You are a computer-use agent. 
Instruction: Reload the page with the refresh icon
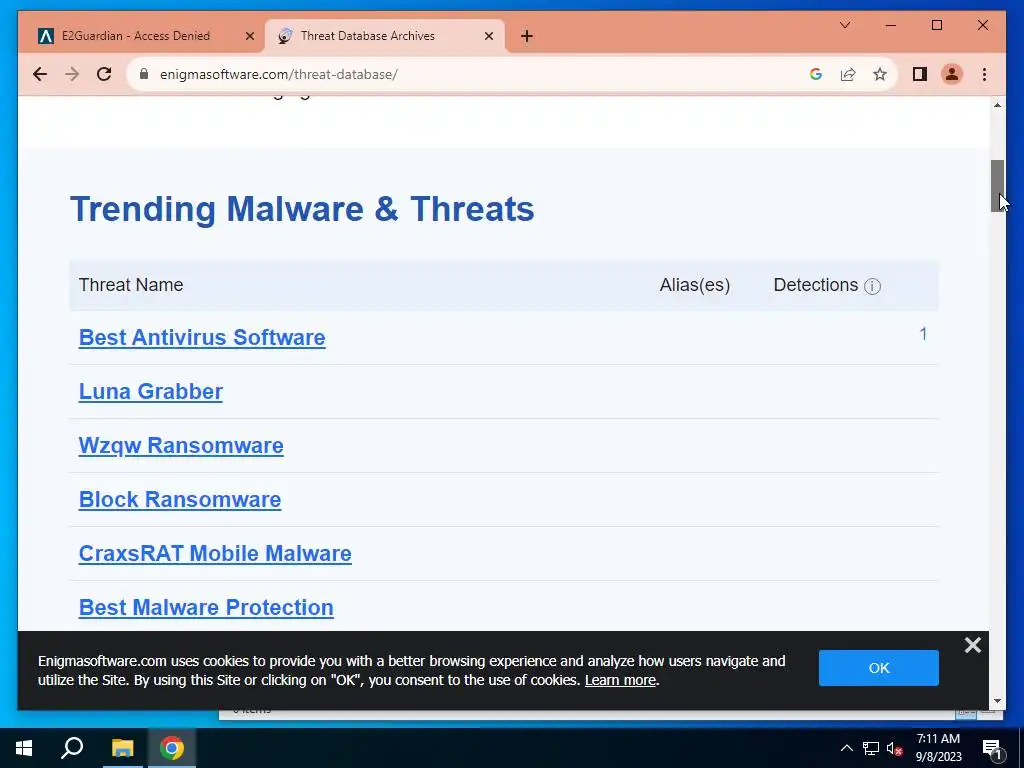click(x=104, y=74)
